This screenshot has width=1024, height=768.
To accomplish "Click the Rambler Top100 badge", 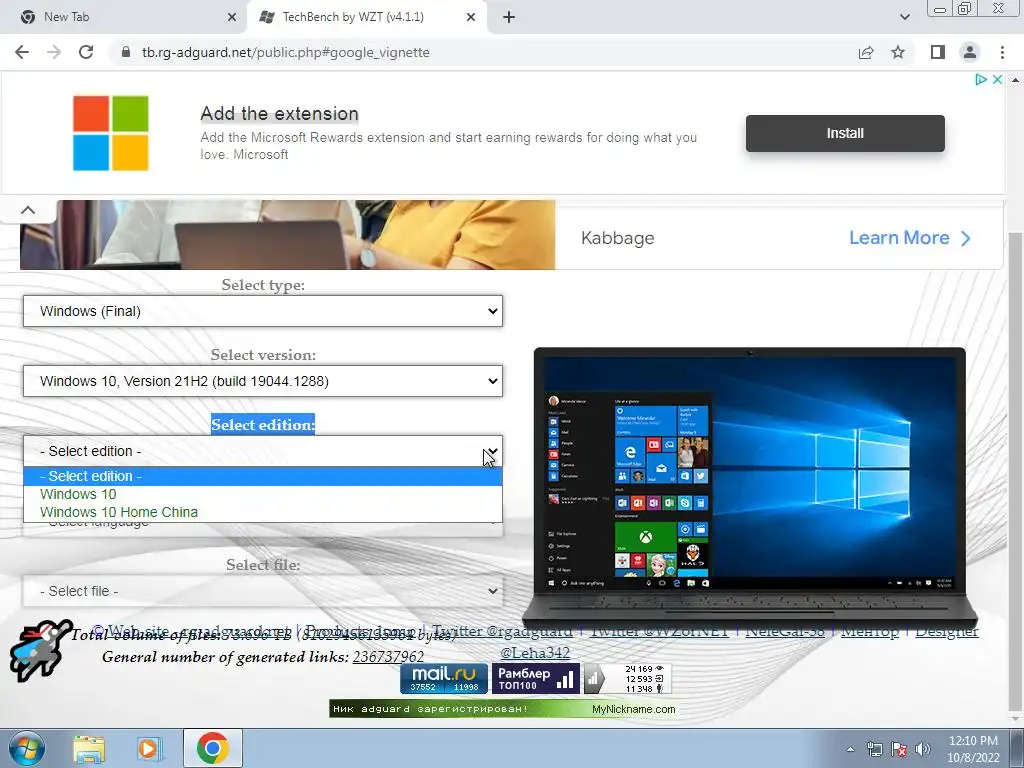I will click(535, 679).
